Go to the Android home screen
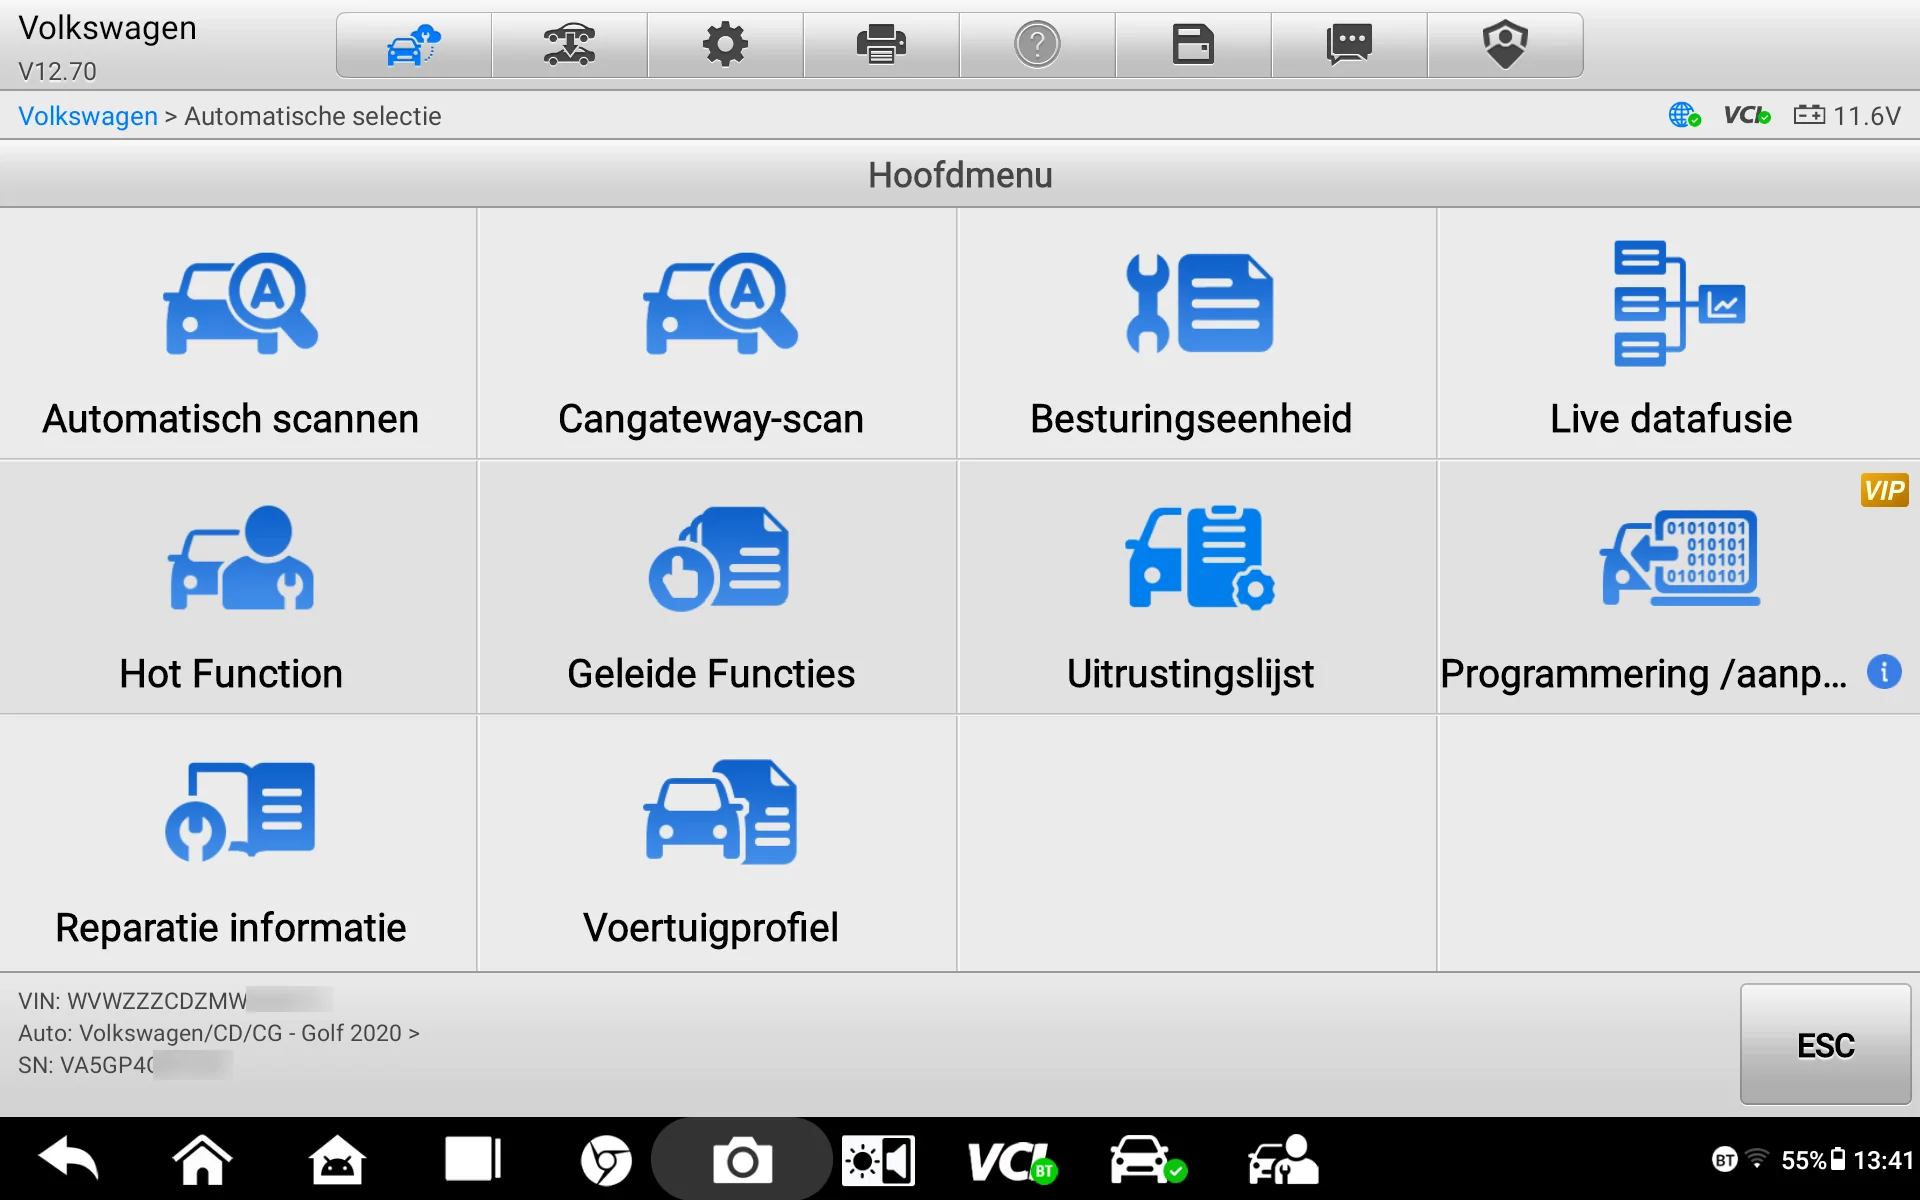1920x1200 pixels. tap(202, 1160)
